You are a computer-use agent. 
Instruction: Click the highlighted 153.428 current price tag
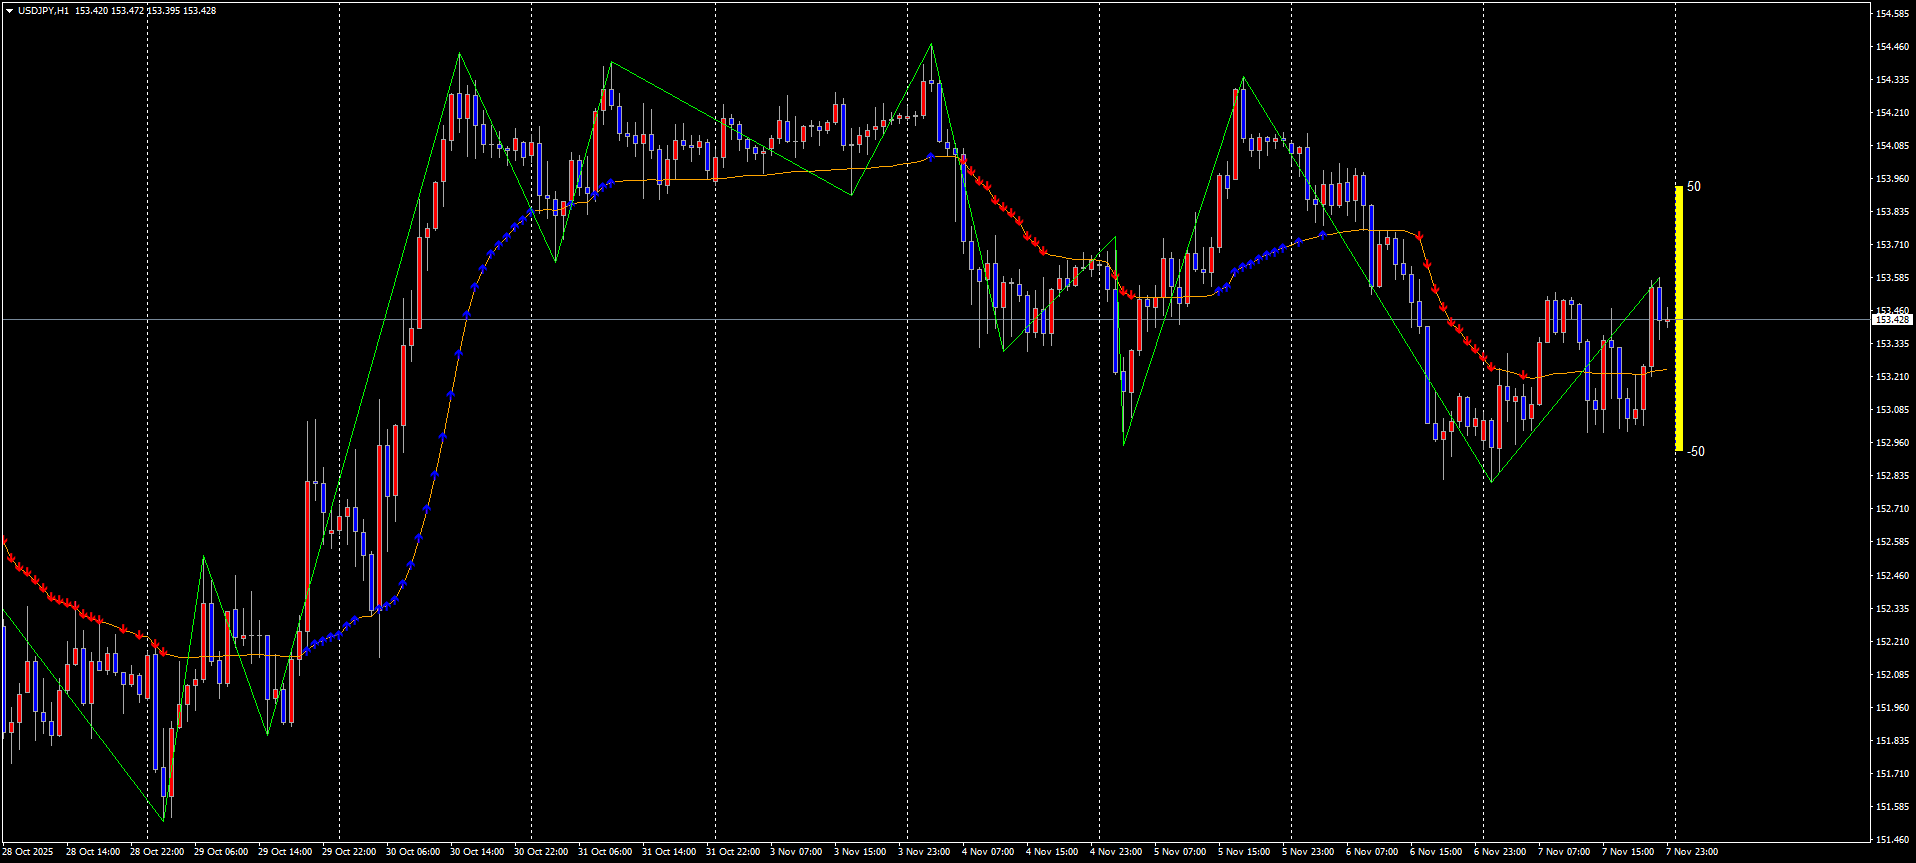[1892, 320]
